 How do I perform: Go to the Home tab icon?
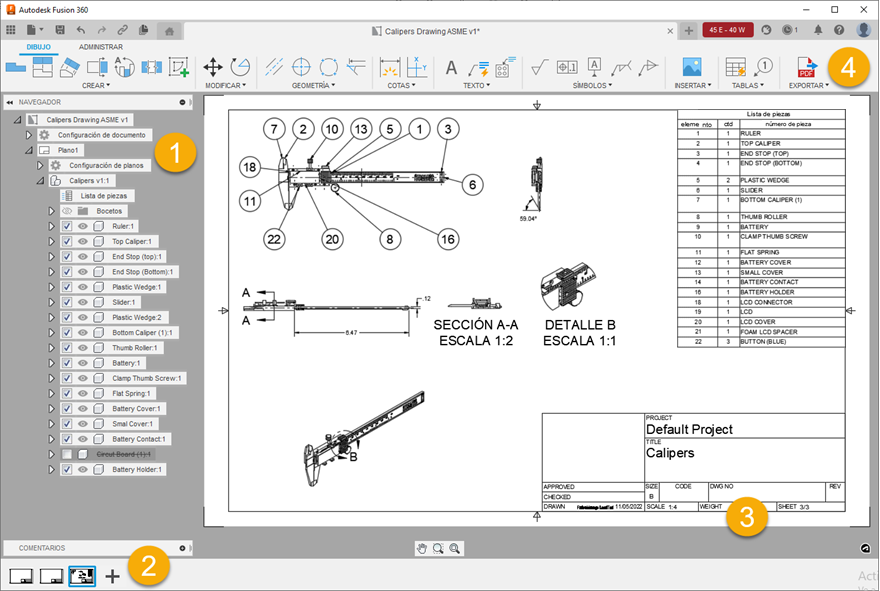coord(169,31)
